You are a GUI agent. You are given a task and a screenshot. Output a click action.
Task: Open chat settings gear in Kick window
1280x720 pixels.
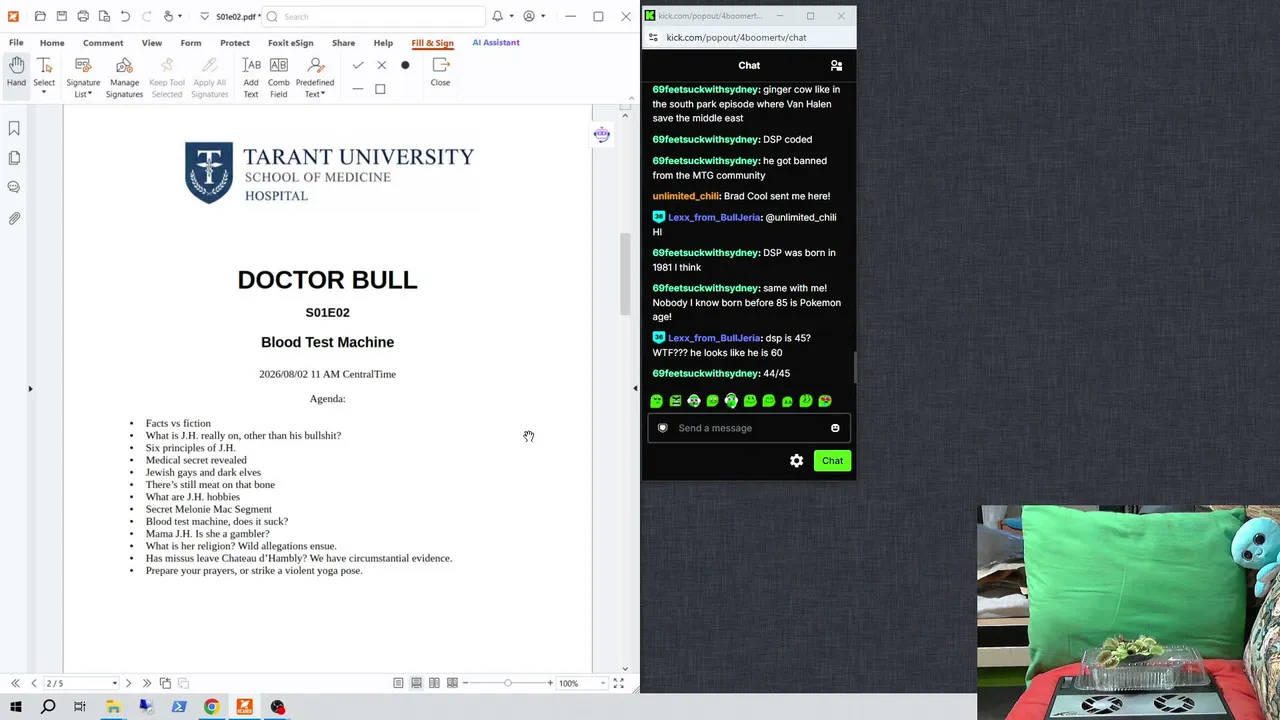click(796, 461)
